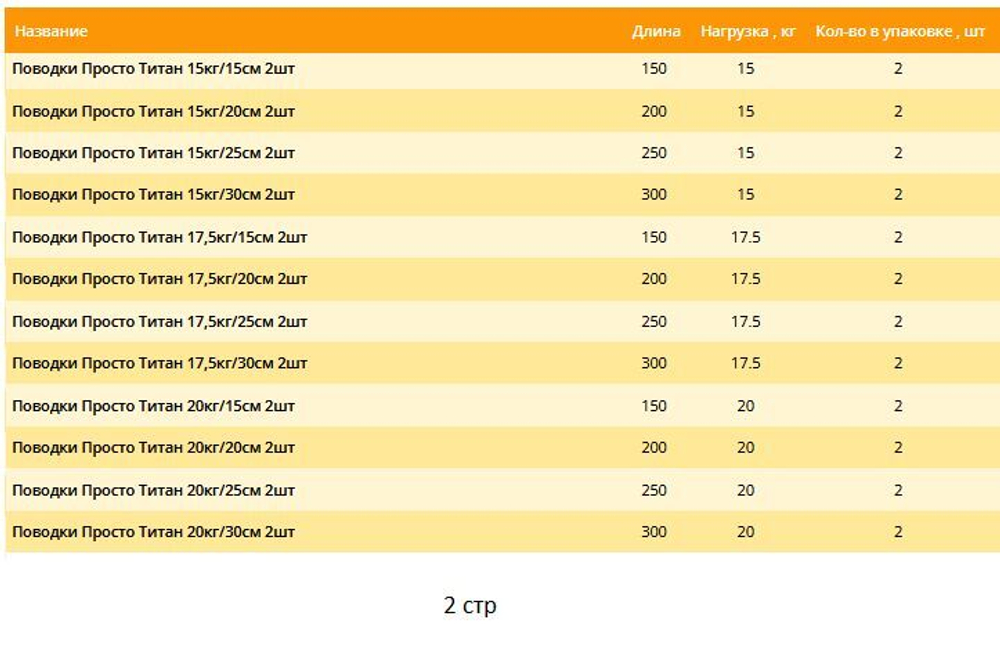Click length 150 in the 20кг/15см row
Image resolution: width=1000 pixels, height=651 pixels.
tap(654, 406)
